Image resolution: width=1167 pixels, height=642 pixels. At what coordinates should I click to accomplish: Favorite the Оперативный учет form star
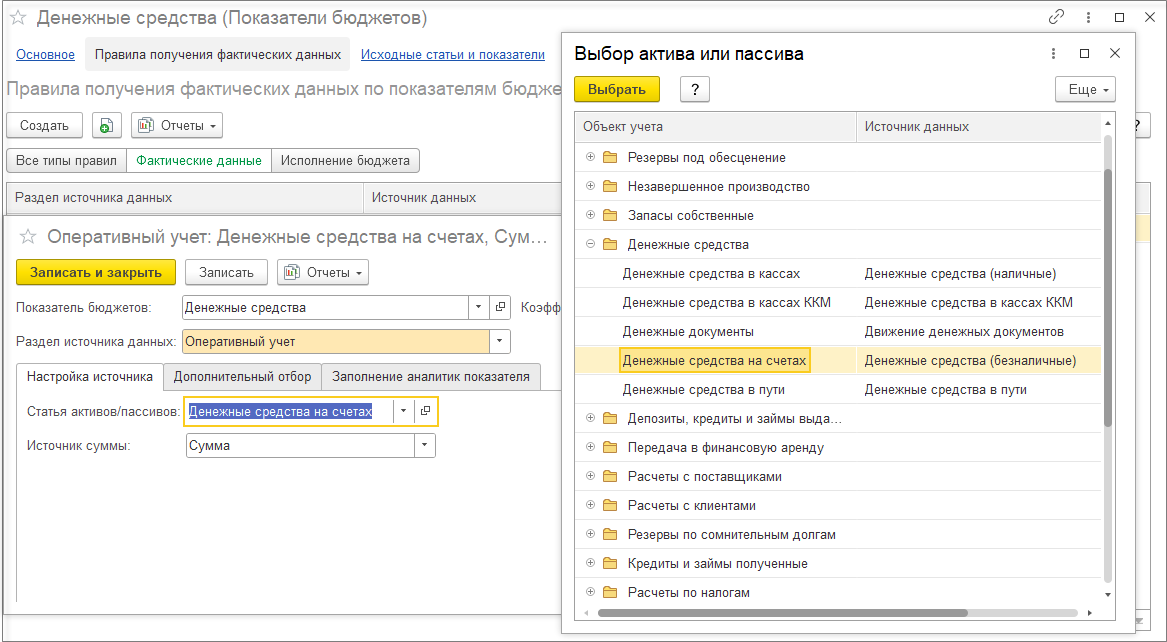coord(28,237)
